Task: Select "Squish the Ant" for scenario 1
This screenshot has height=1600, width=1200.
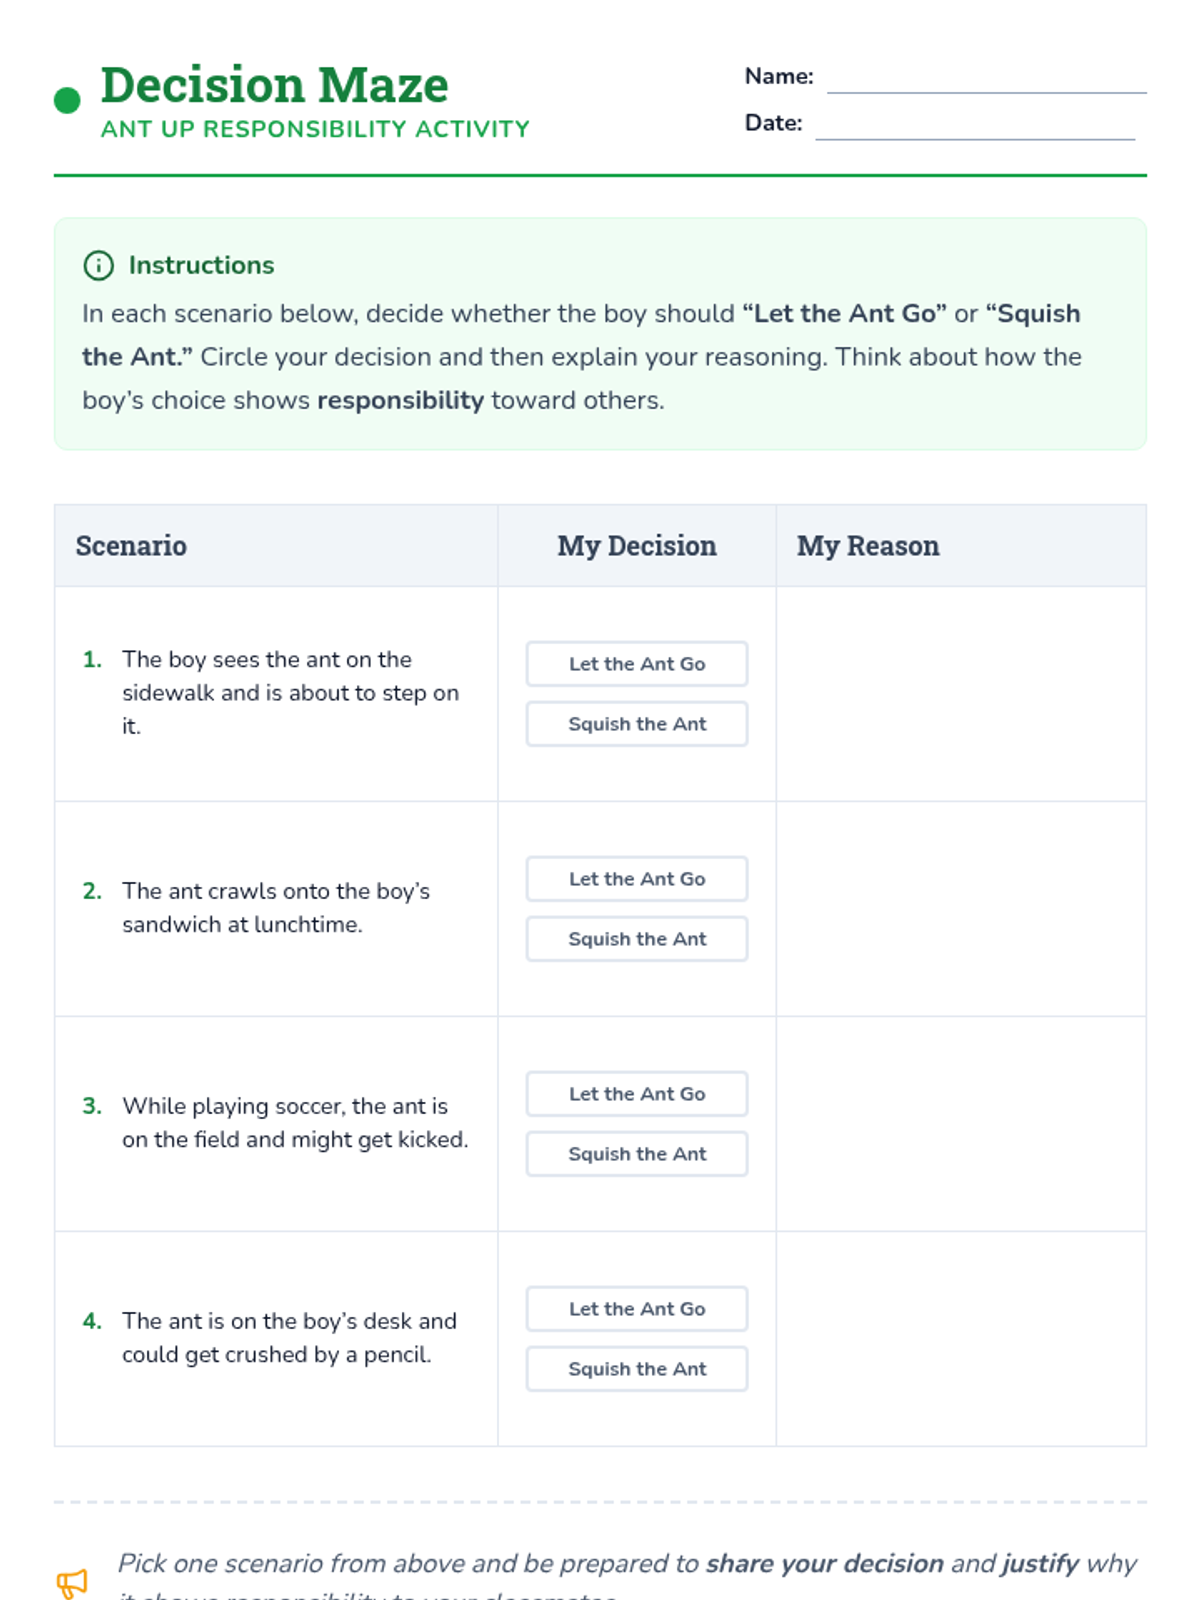Action: coord(637,724)
